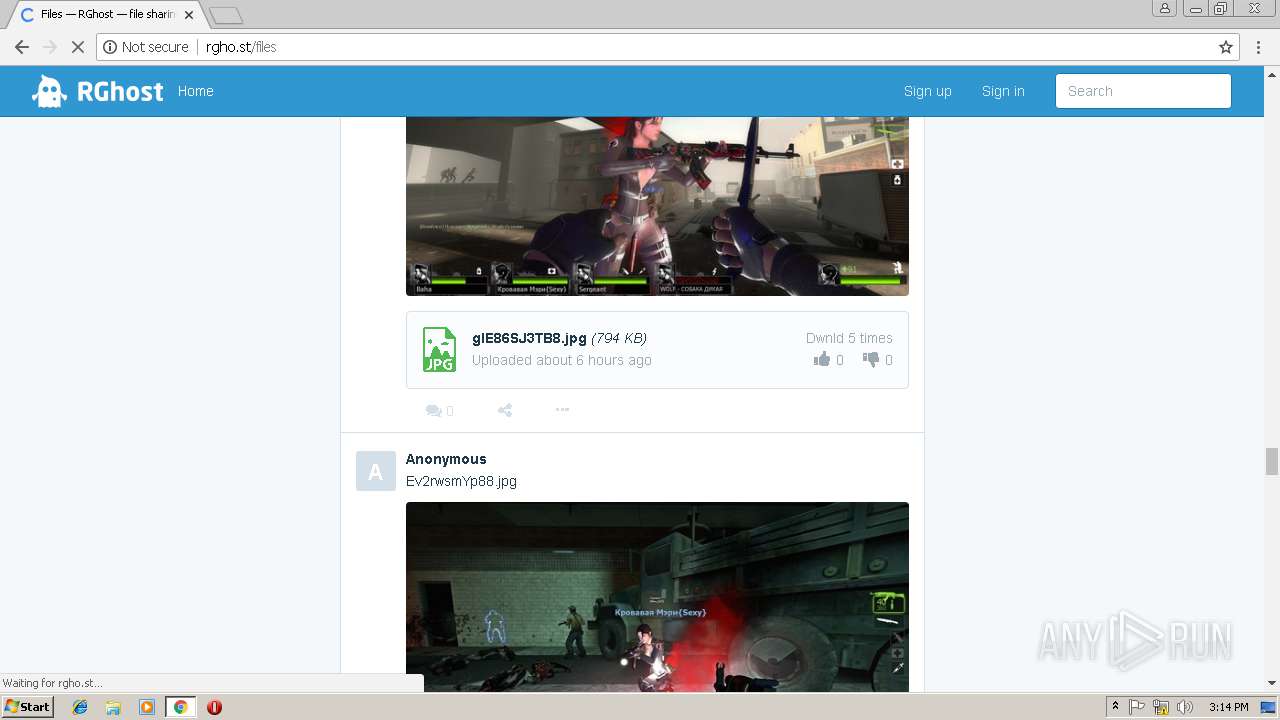Screen dimensions: 1280x720
Task: Open the glE86SJ3TB8.jpg file link
Action: (529, 338)
